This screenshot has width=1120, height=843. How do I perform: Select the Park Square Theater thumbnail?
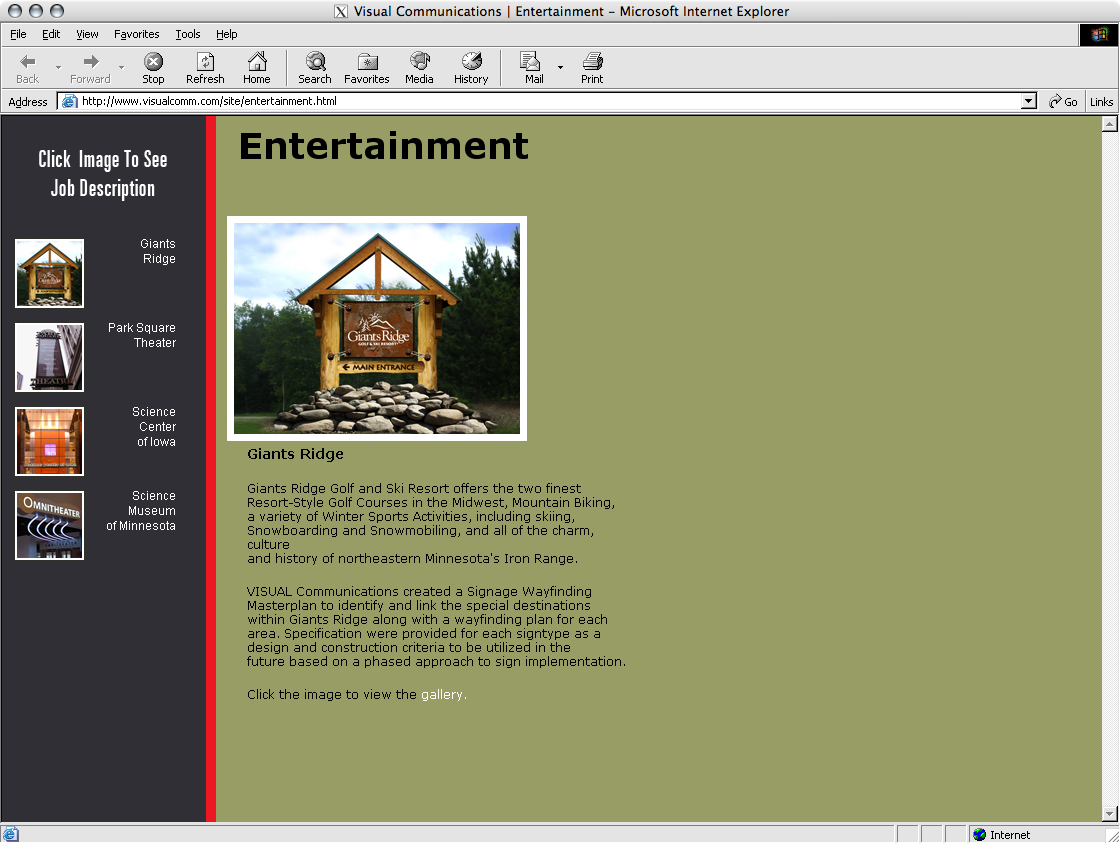[49, 357]
